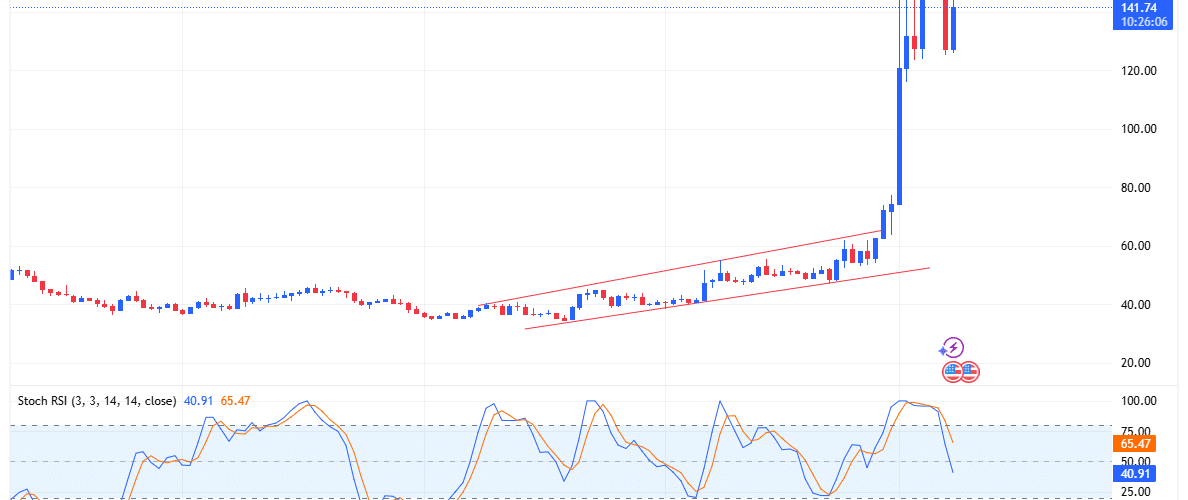Click the 20.00 price axis label
Image resolution: width=1188 pixels, height=500 pixels.
click(x=1138, y=363)
